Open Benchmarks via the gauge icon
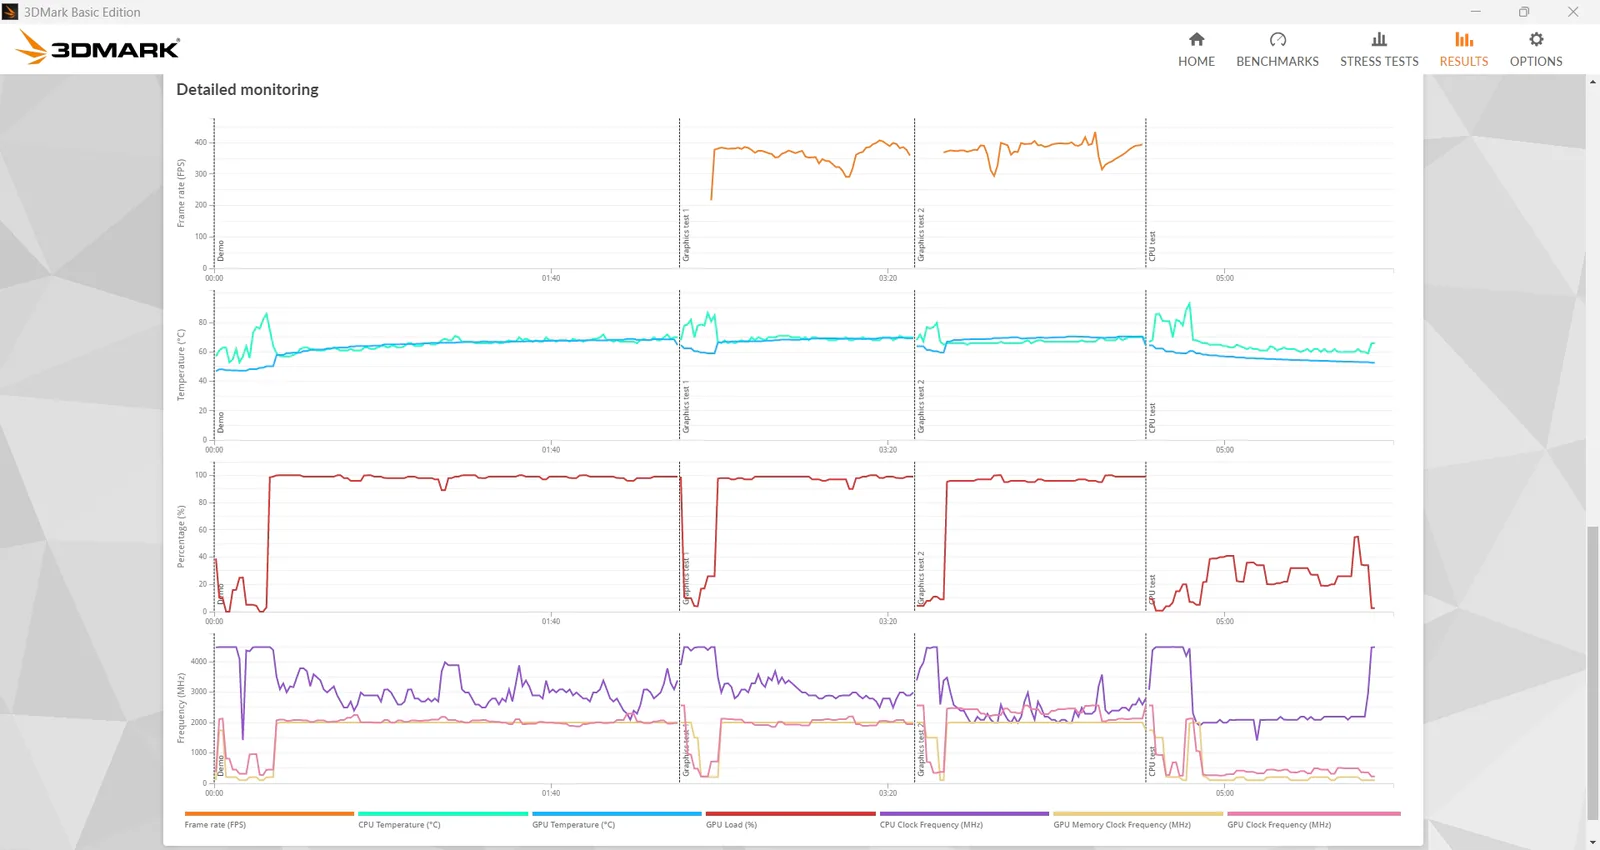This screenshot has width=1600, height=850. [1277, 40]
